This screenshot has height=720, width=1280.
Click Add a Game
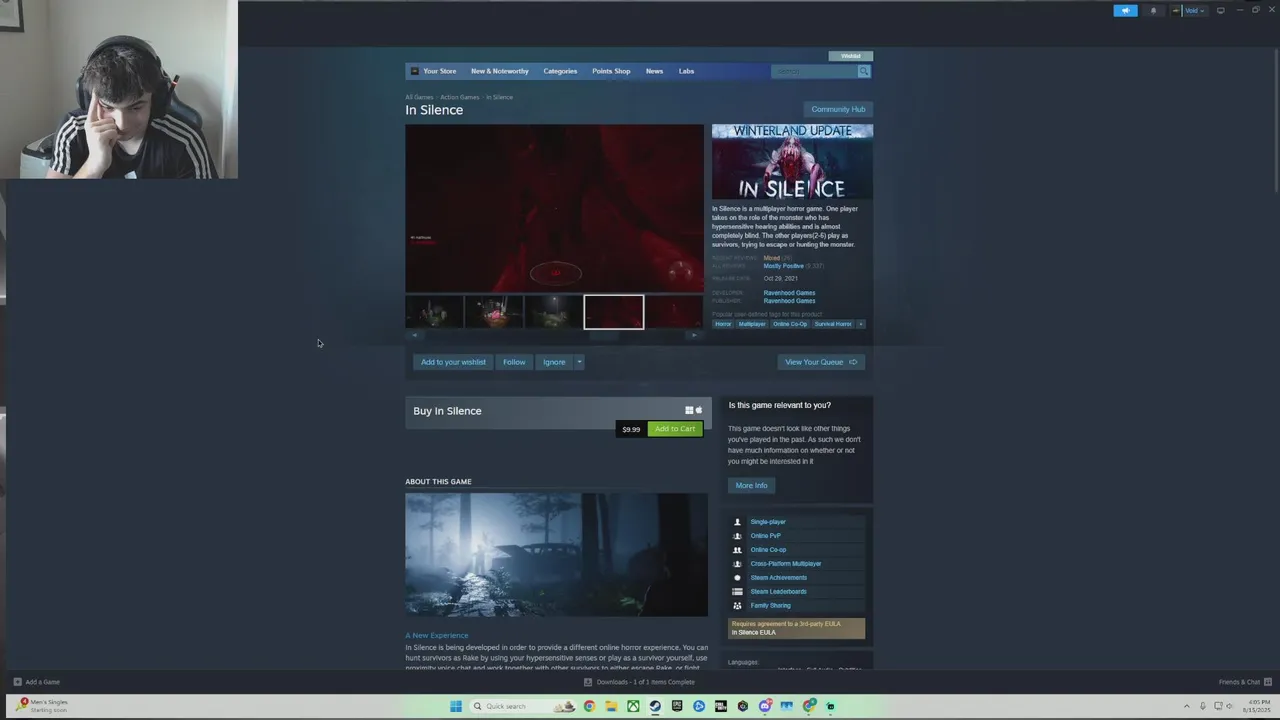pyautogui.click(x=37, y=682)
